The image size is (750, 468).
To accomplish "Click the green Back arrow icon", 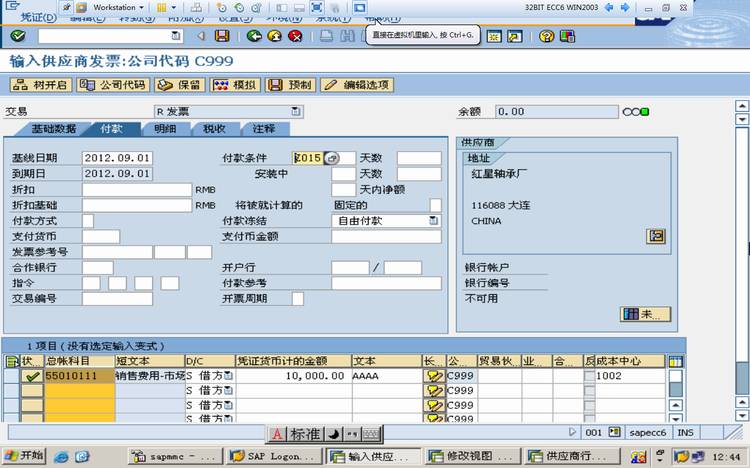I will (254, 36).
